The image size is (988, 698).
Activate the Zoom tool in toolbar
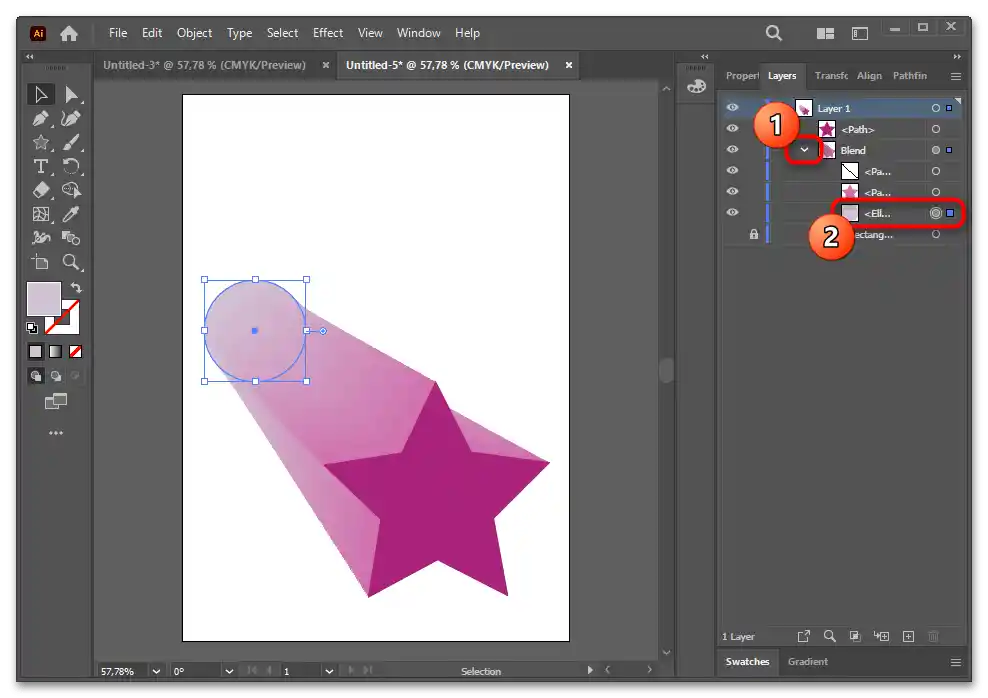tap(71, 262)
